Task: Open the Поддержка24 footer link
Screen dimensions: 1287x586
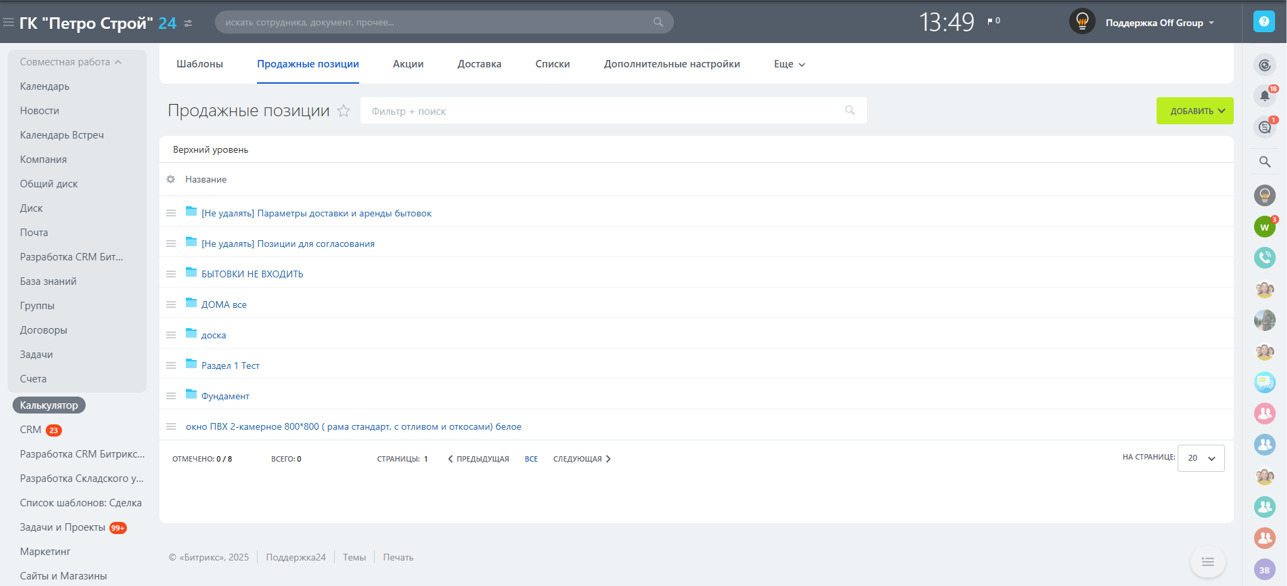Action: pos(296,557)
